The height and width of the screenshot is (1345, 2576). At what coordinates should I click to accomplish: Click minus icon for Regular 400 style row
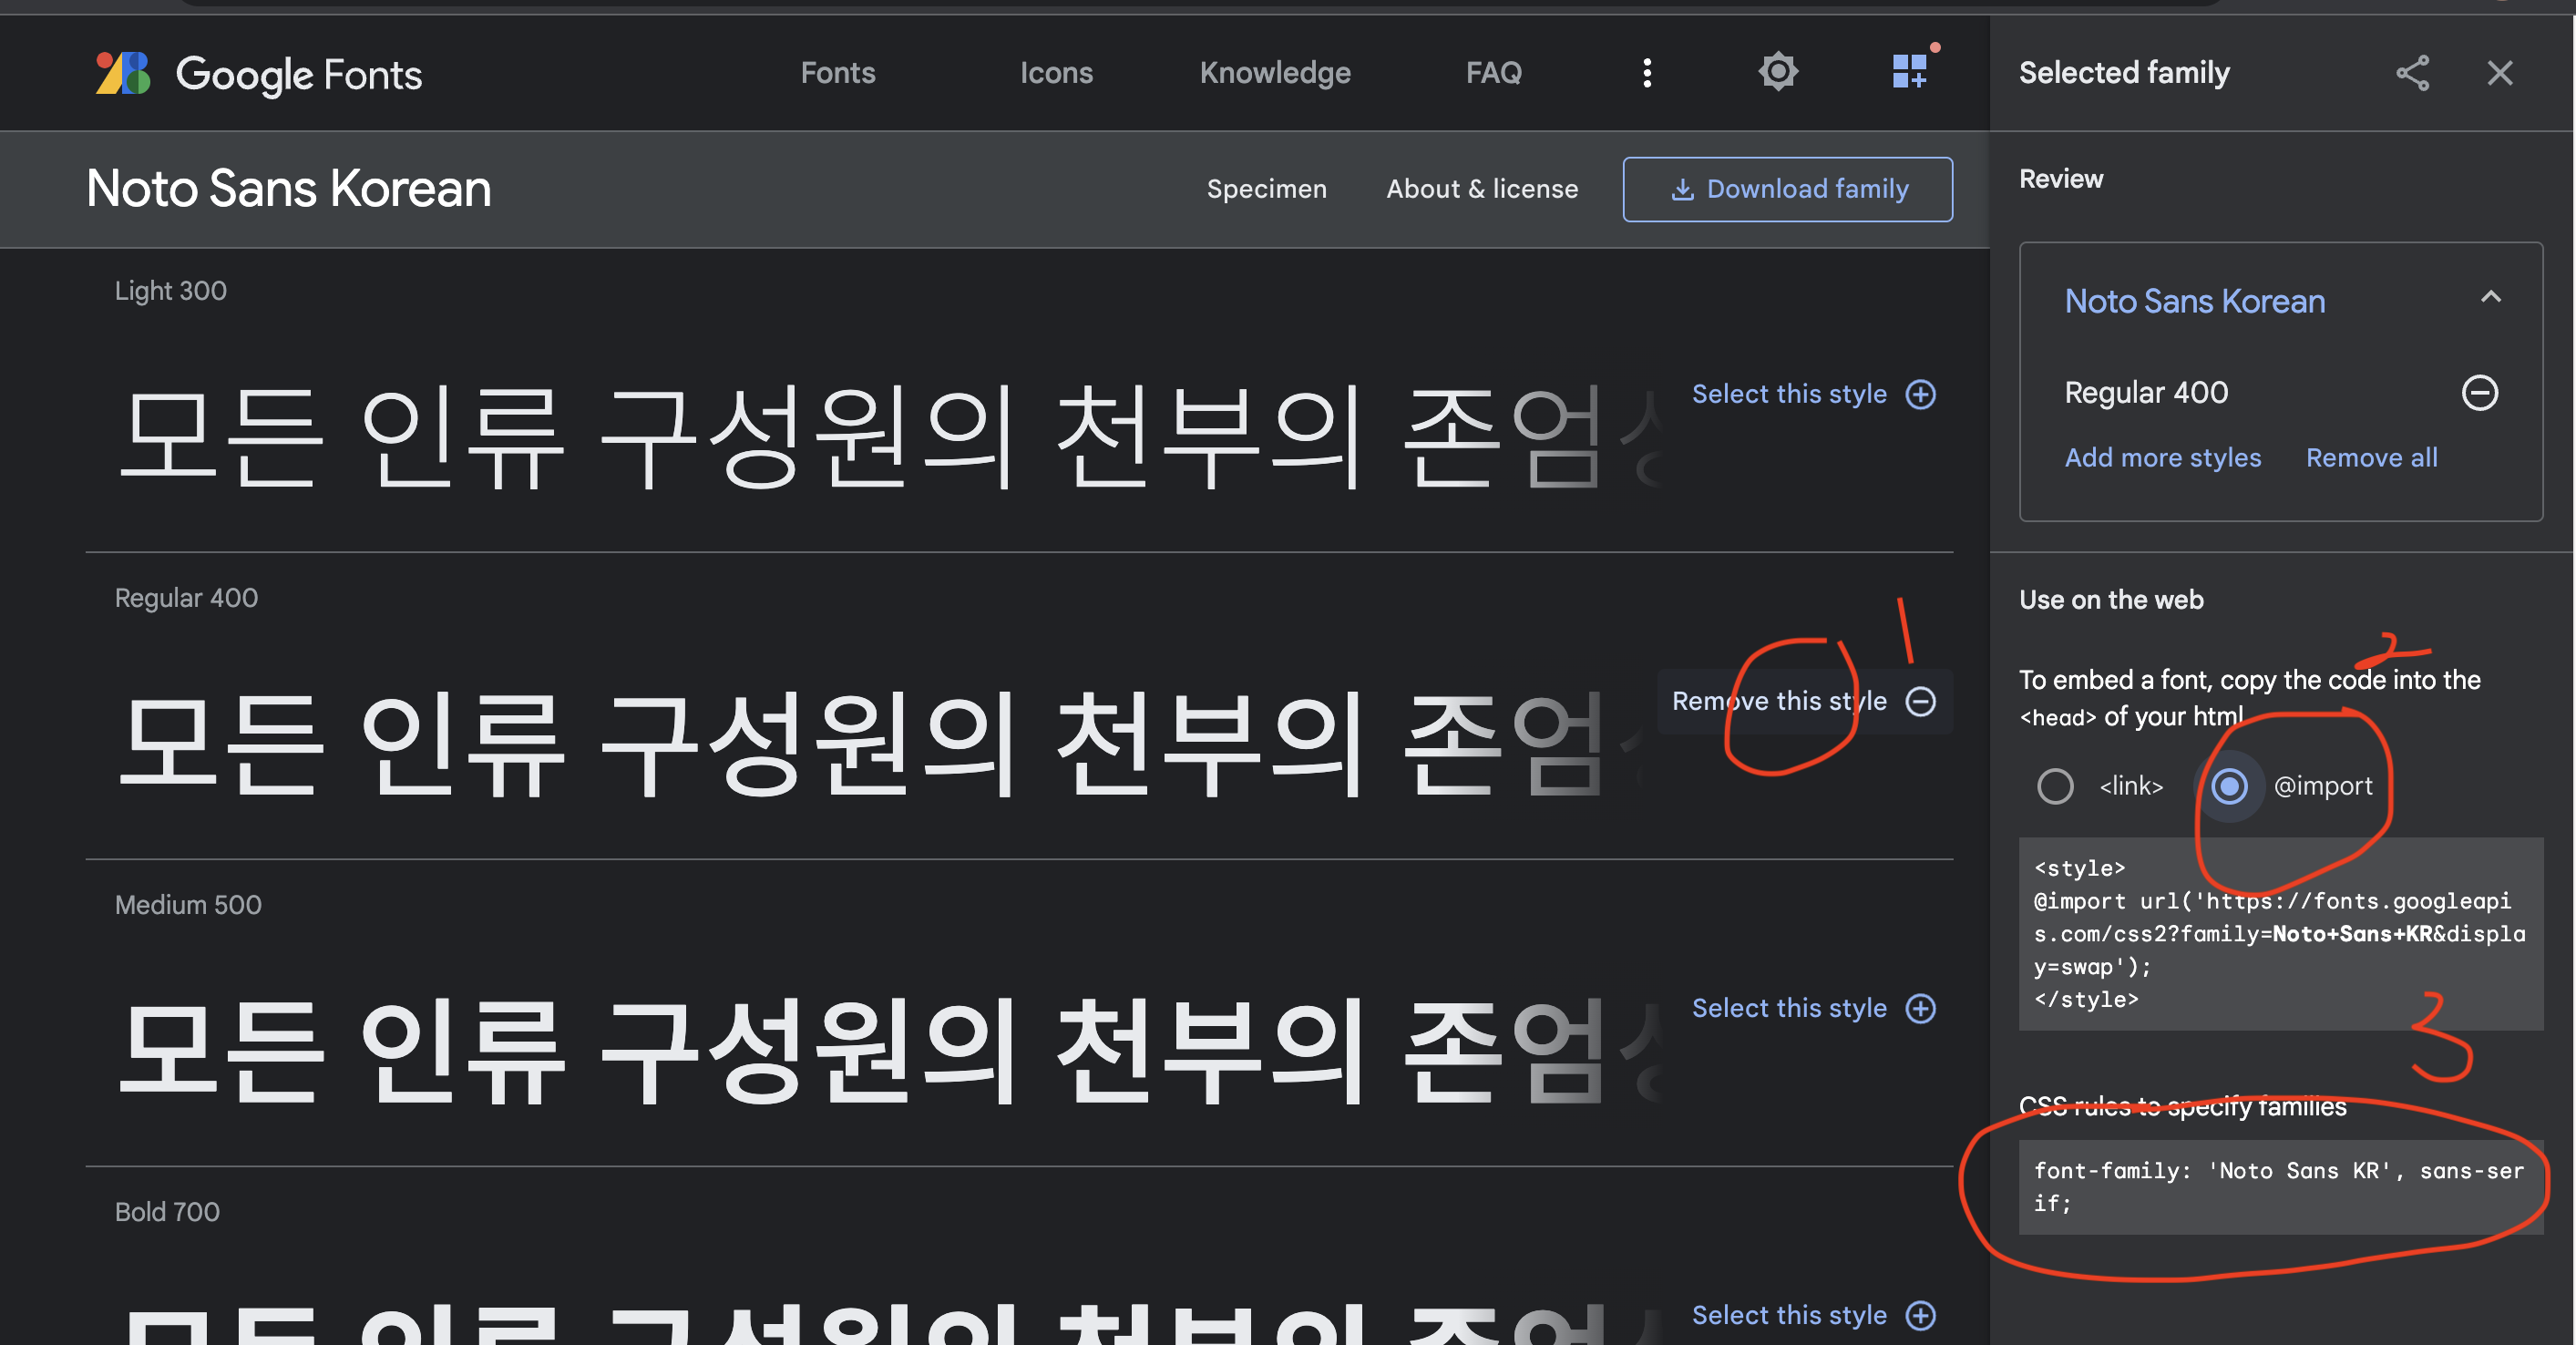(1921, 701)
